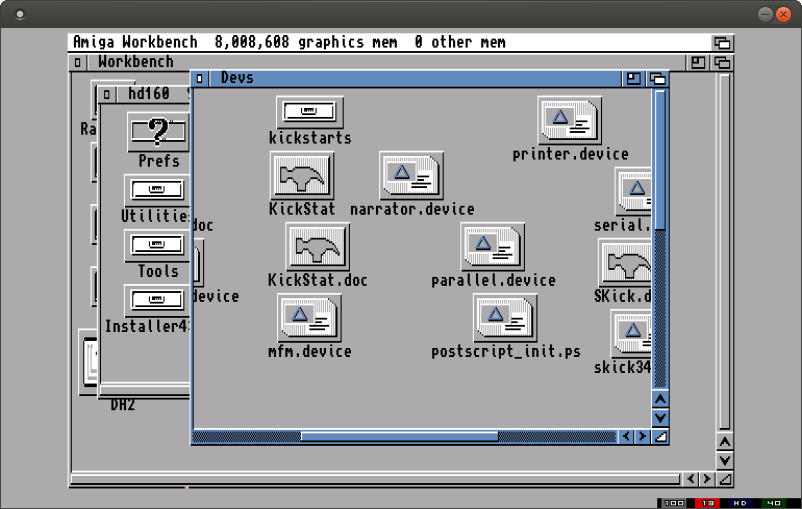This screenshot has height=509, width=802.
Task: Open the KickStat.doc icon
Action: (x=317, y=246)
